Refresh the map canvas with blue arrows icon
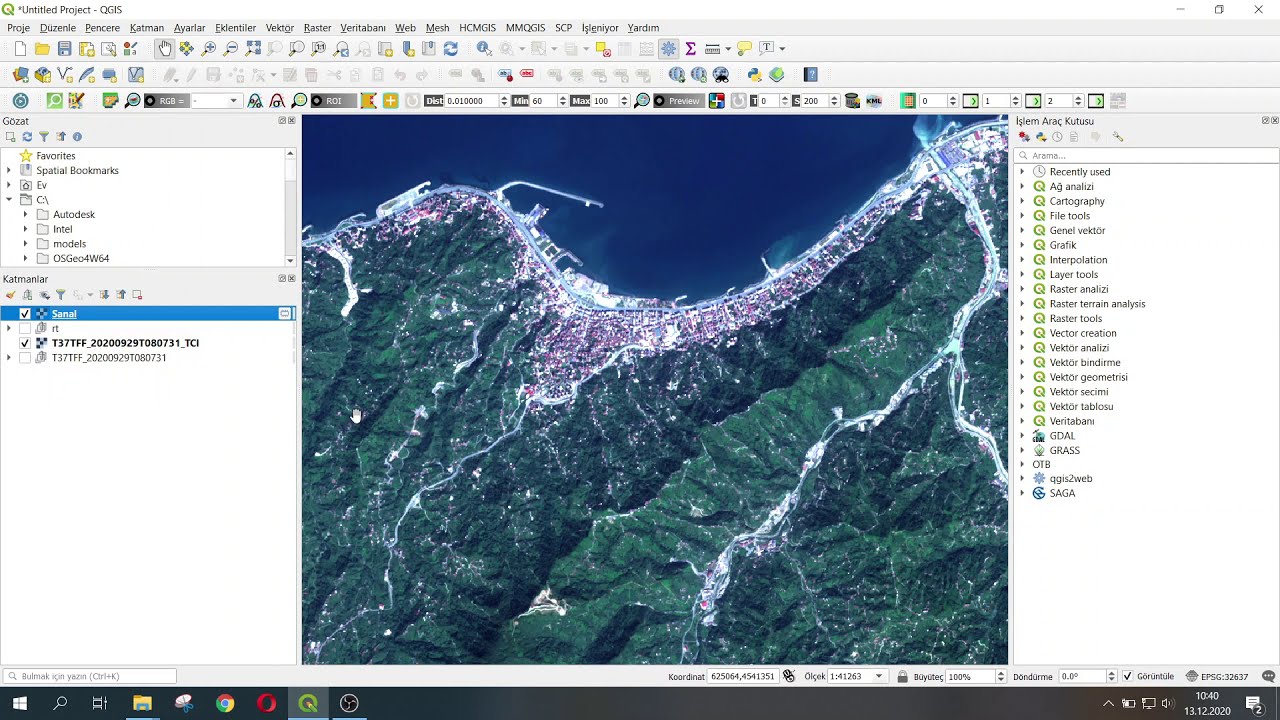This screenshot has height=720, width=1280. 450,48
